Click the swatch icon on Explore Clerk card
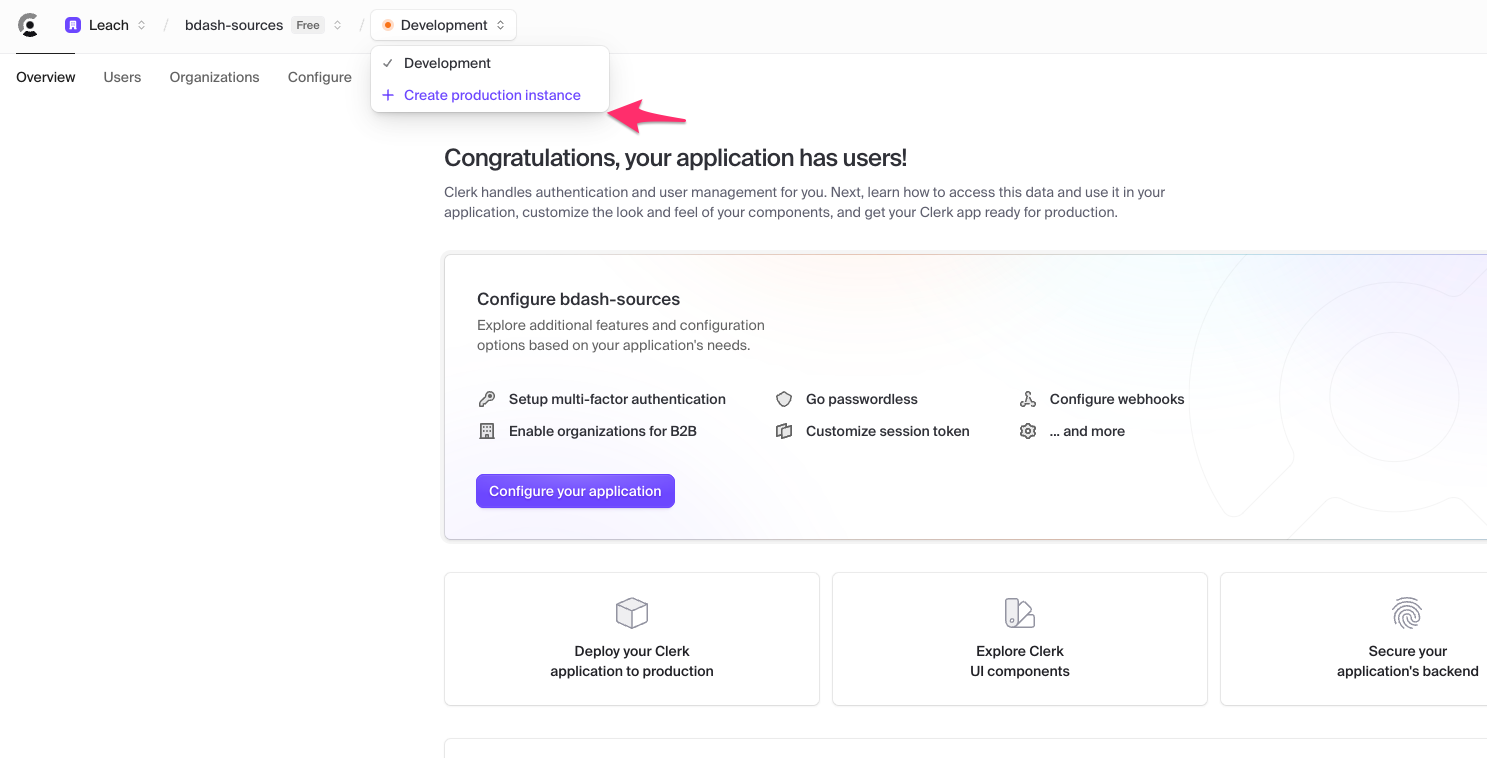Viewport: 1487px width, 758px height. pyautogui.click(x=1019, y=613)
